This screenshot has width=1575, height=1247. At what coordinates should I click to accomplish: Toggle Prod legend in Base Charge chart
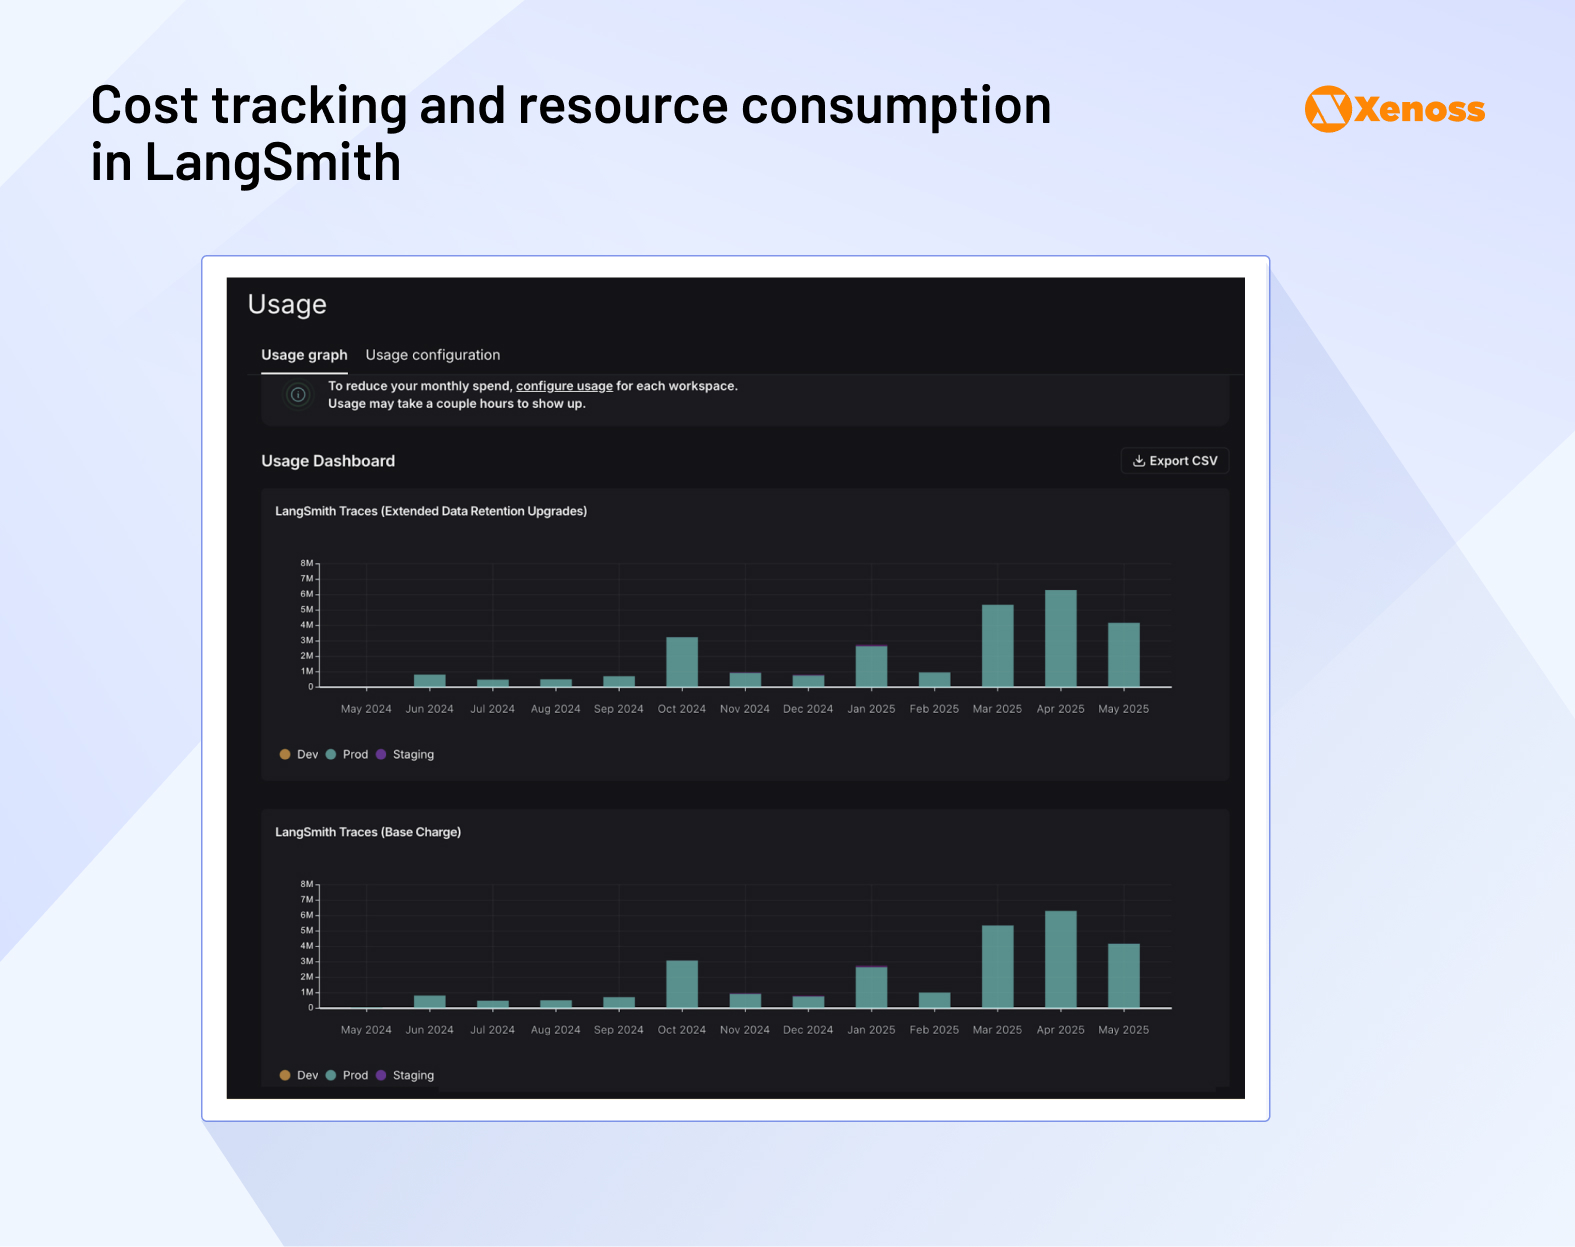(347, 1075)
